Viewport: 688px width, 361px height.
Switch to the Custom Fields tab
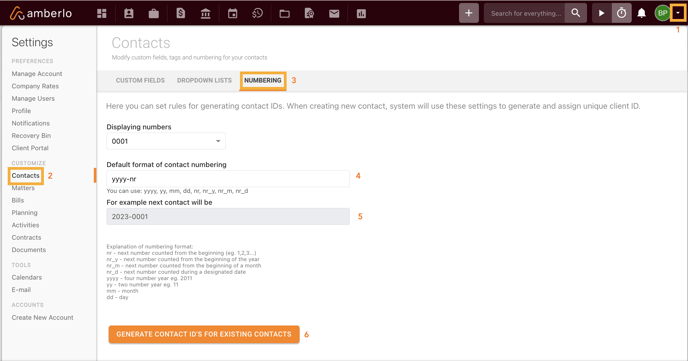[140, 80]
